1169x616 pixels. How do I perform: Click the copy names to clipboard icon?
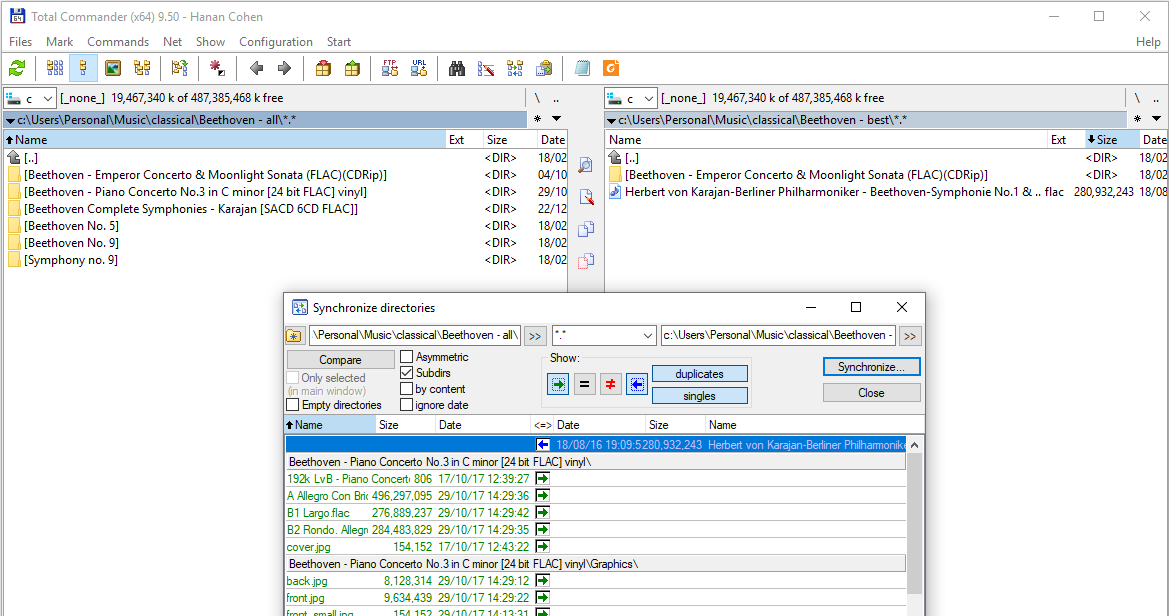tap(544, 69)
